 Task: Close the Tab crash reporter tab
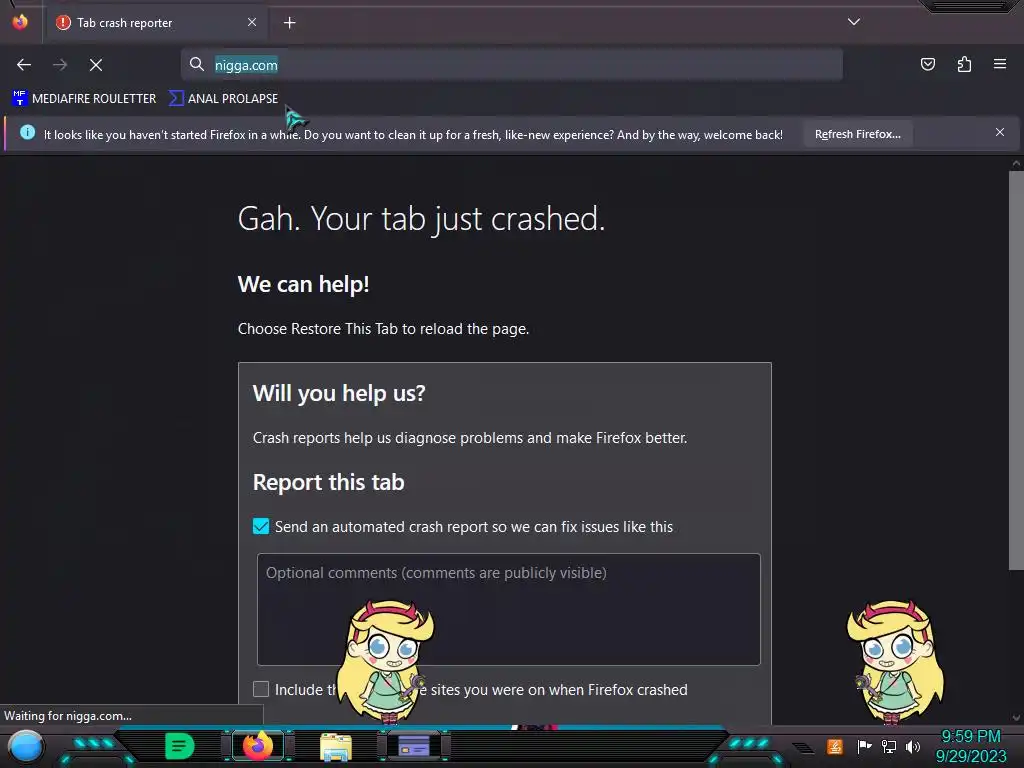tap(252, 22)
